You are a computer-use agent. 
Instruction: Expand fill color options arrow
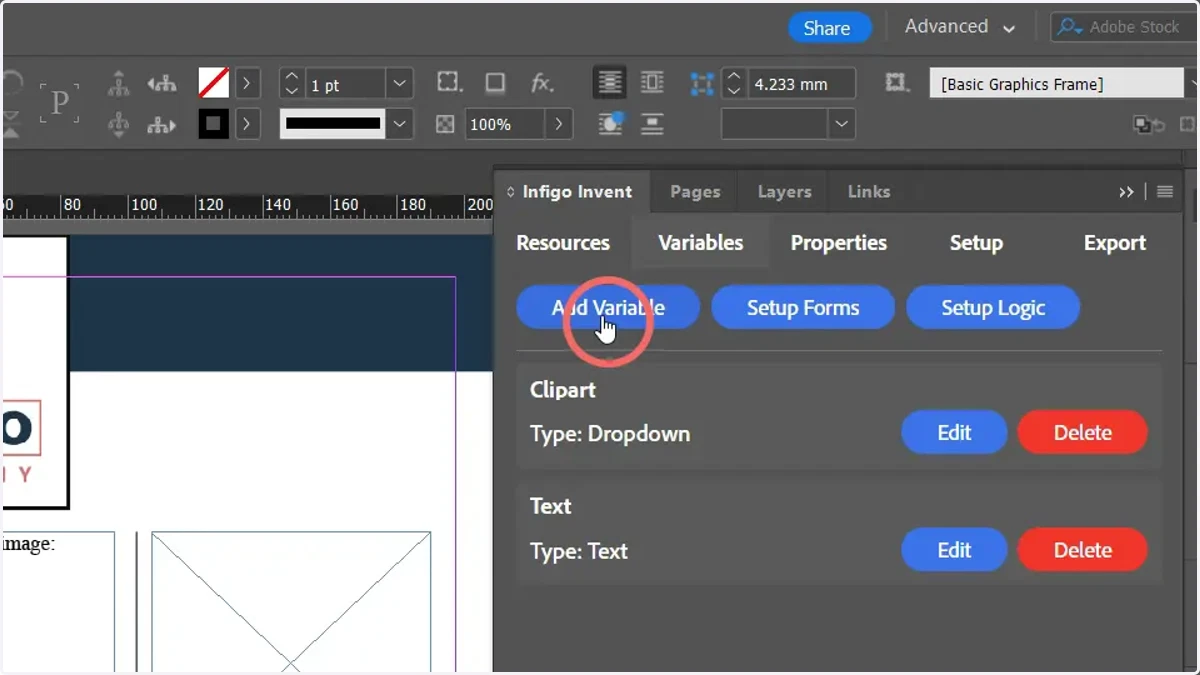(246, 83)
